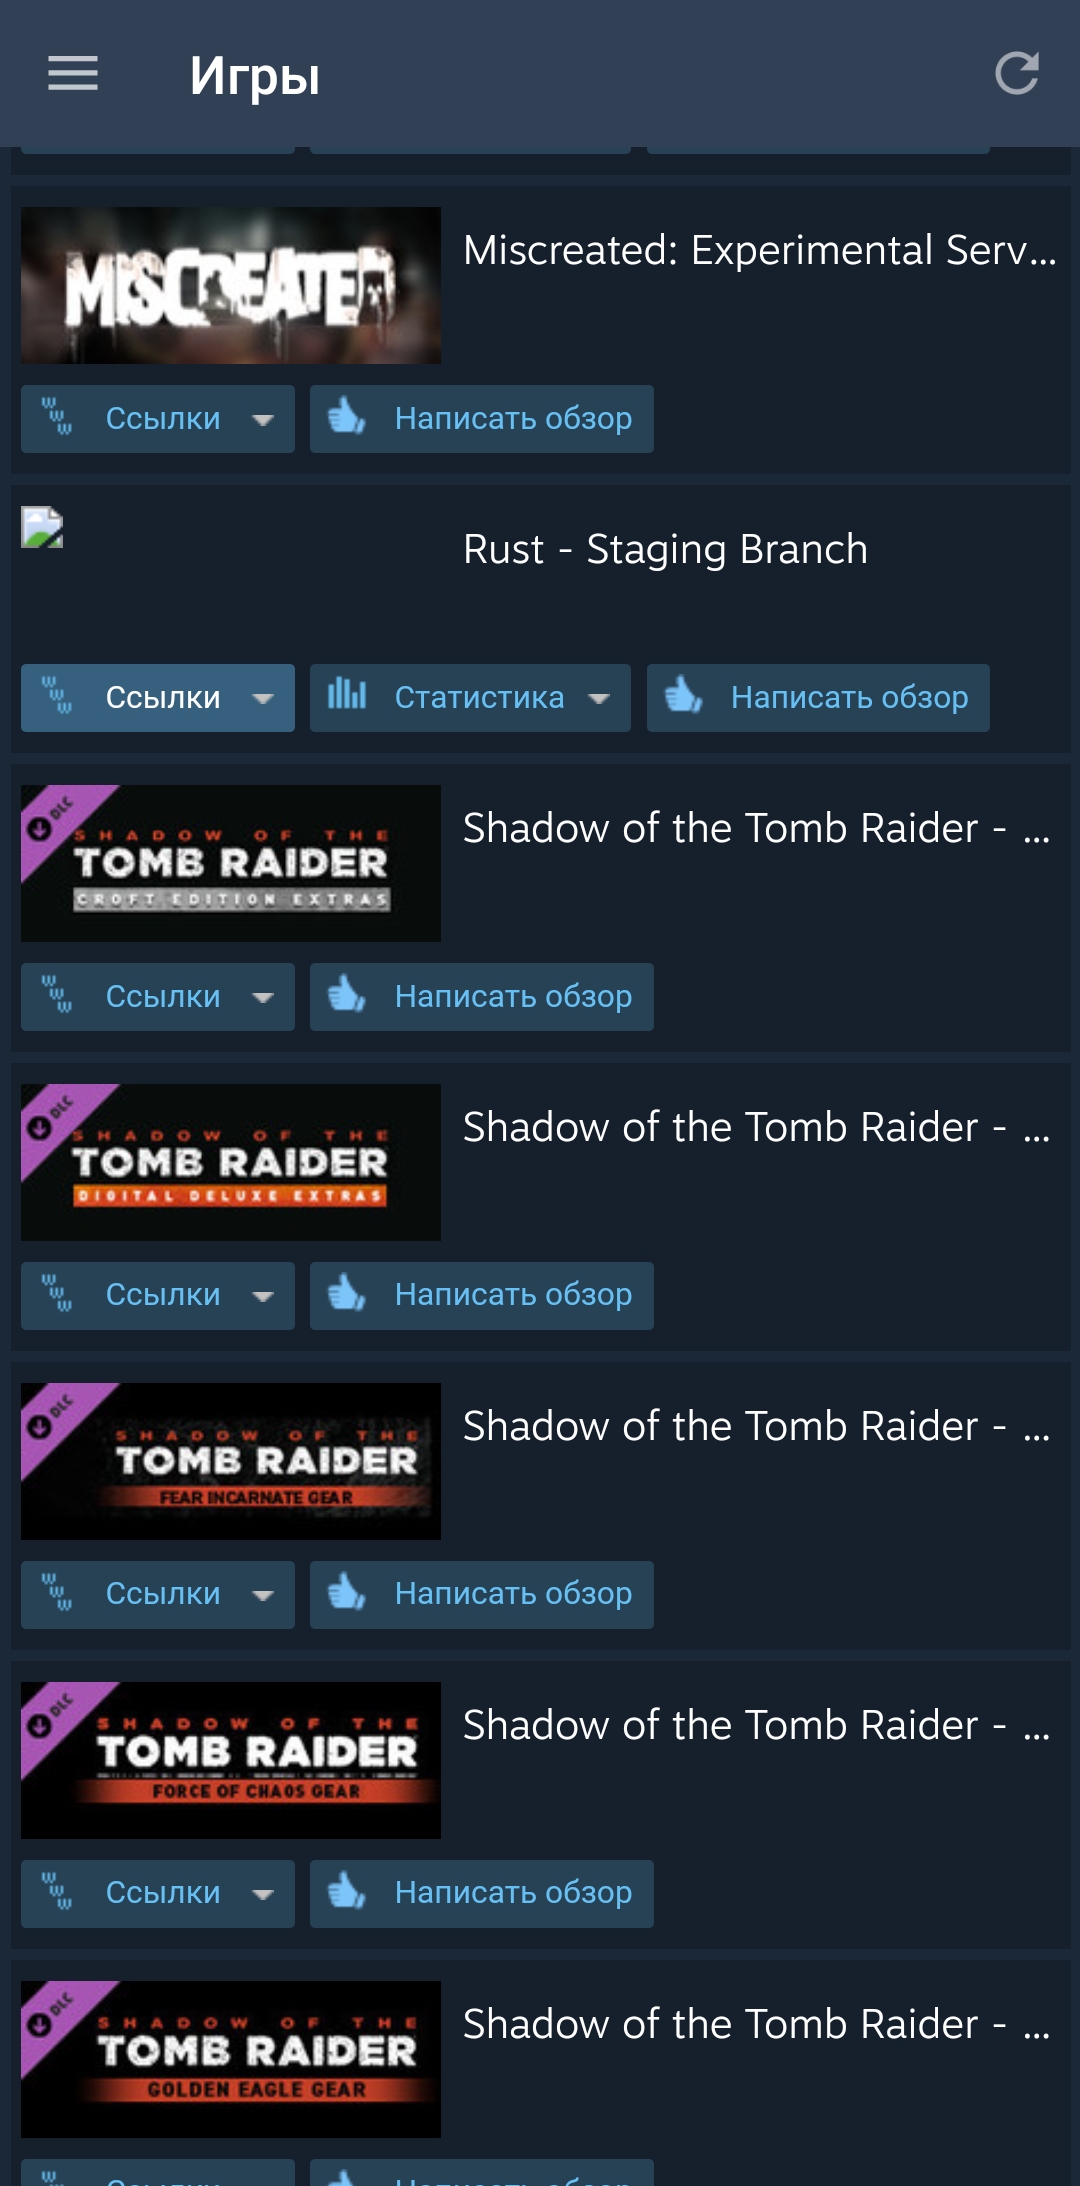The width and height of the screenshot is (1080, 2186).
Task: Expand Статистика dropdown for Rust Staging Branch
Action: point(470,698)
